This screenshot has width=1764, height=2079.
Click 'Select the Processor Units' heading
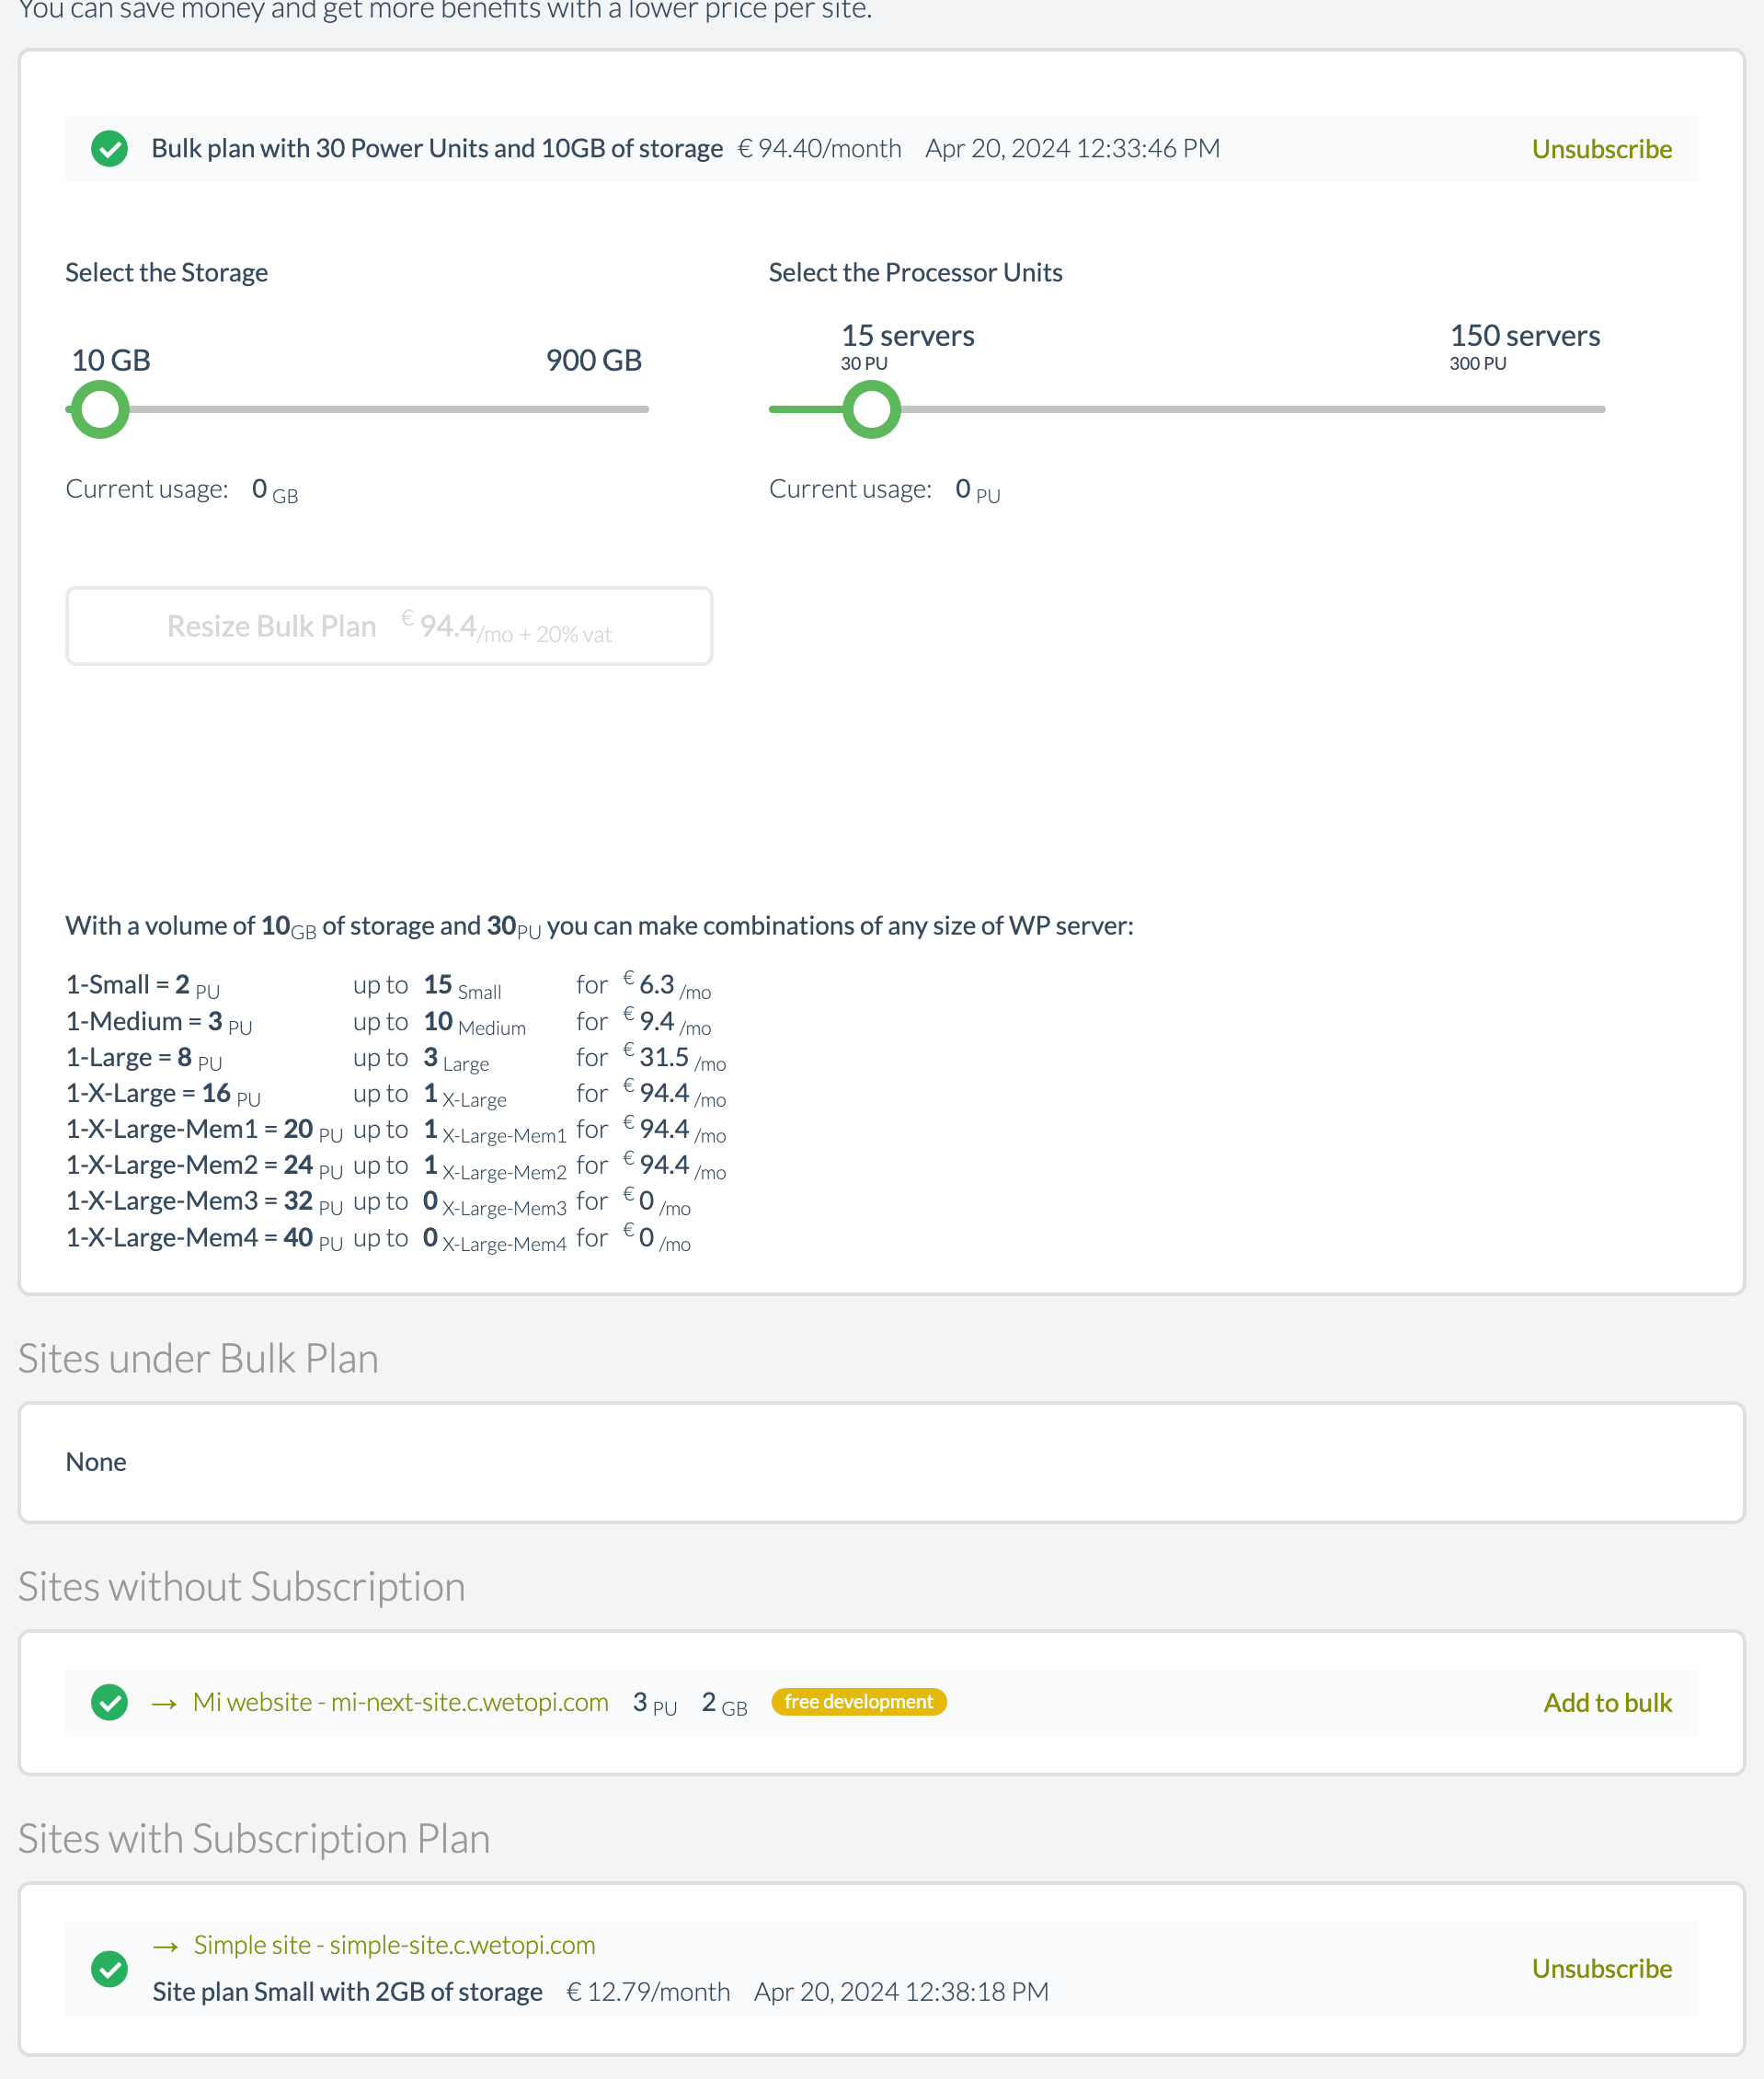[x=915, y=272]
